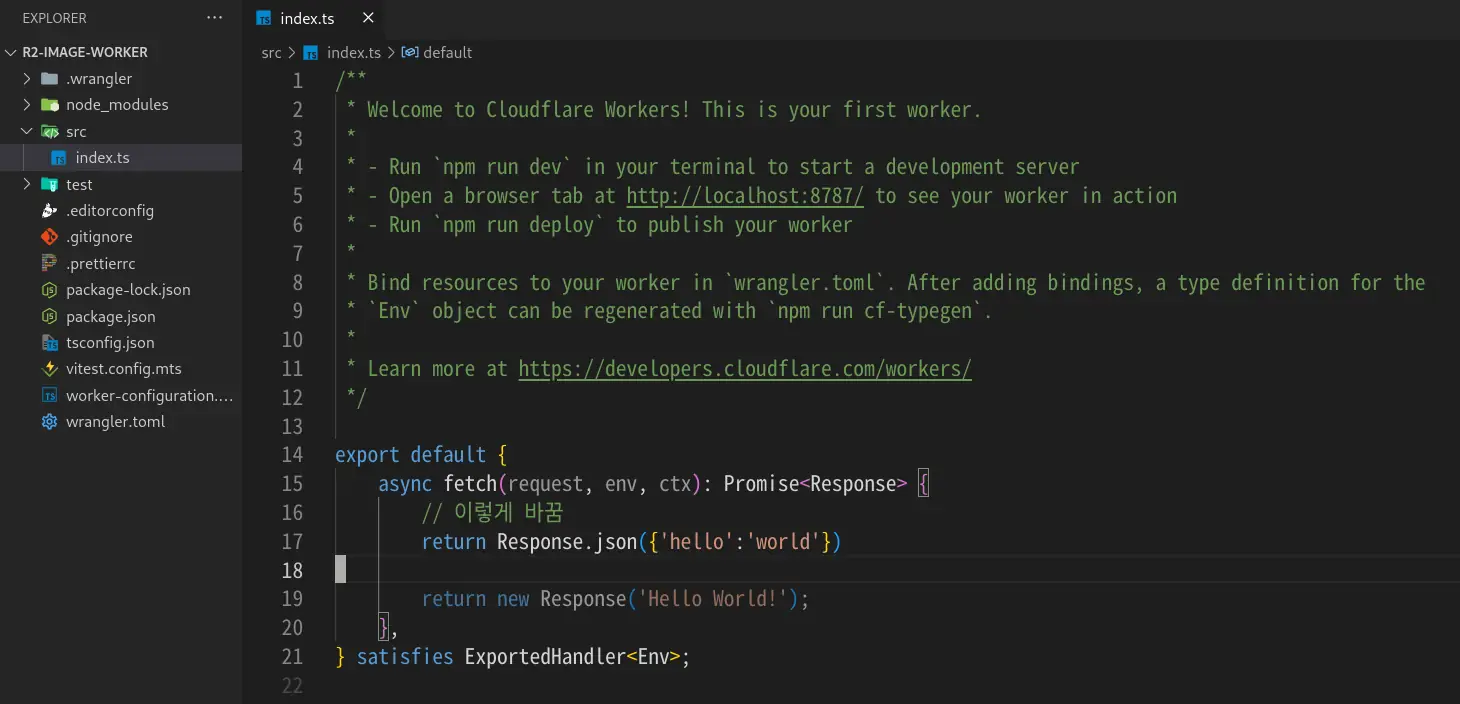Viewport: 1460px width, 704px height.
Task: Open the localhost:8787 link in comment
Action: pos(744,196)
